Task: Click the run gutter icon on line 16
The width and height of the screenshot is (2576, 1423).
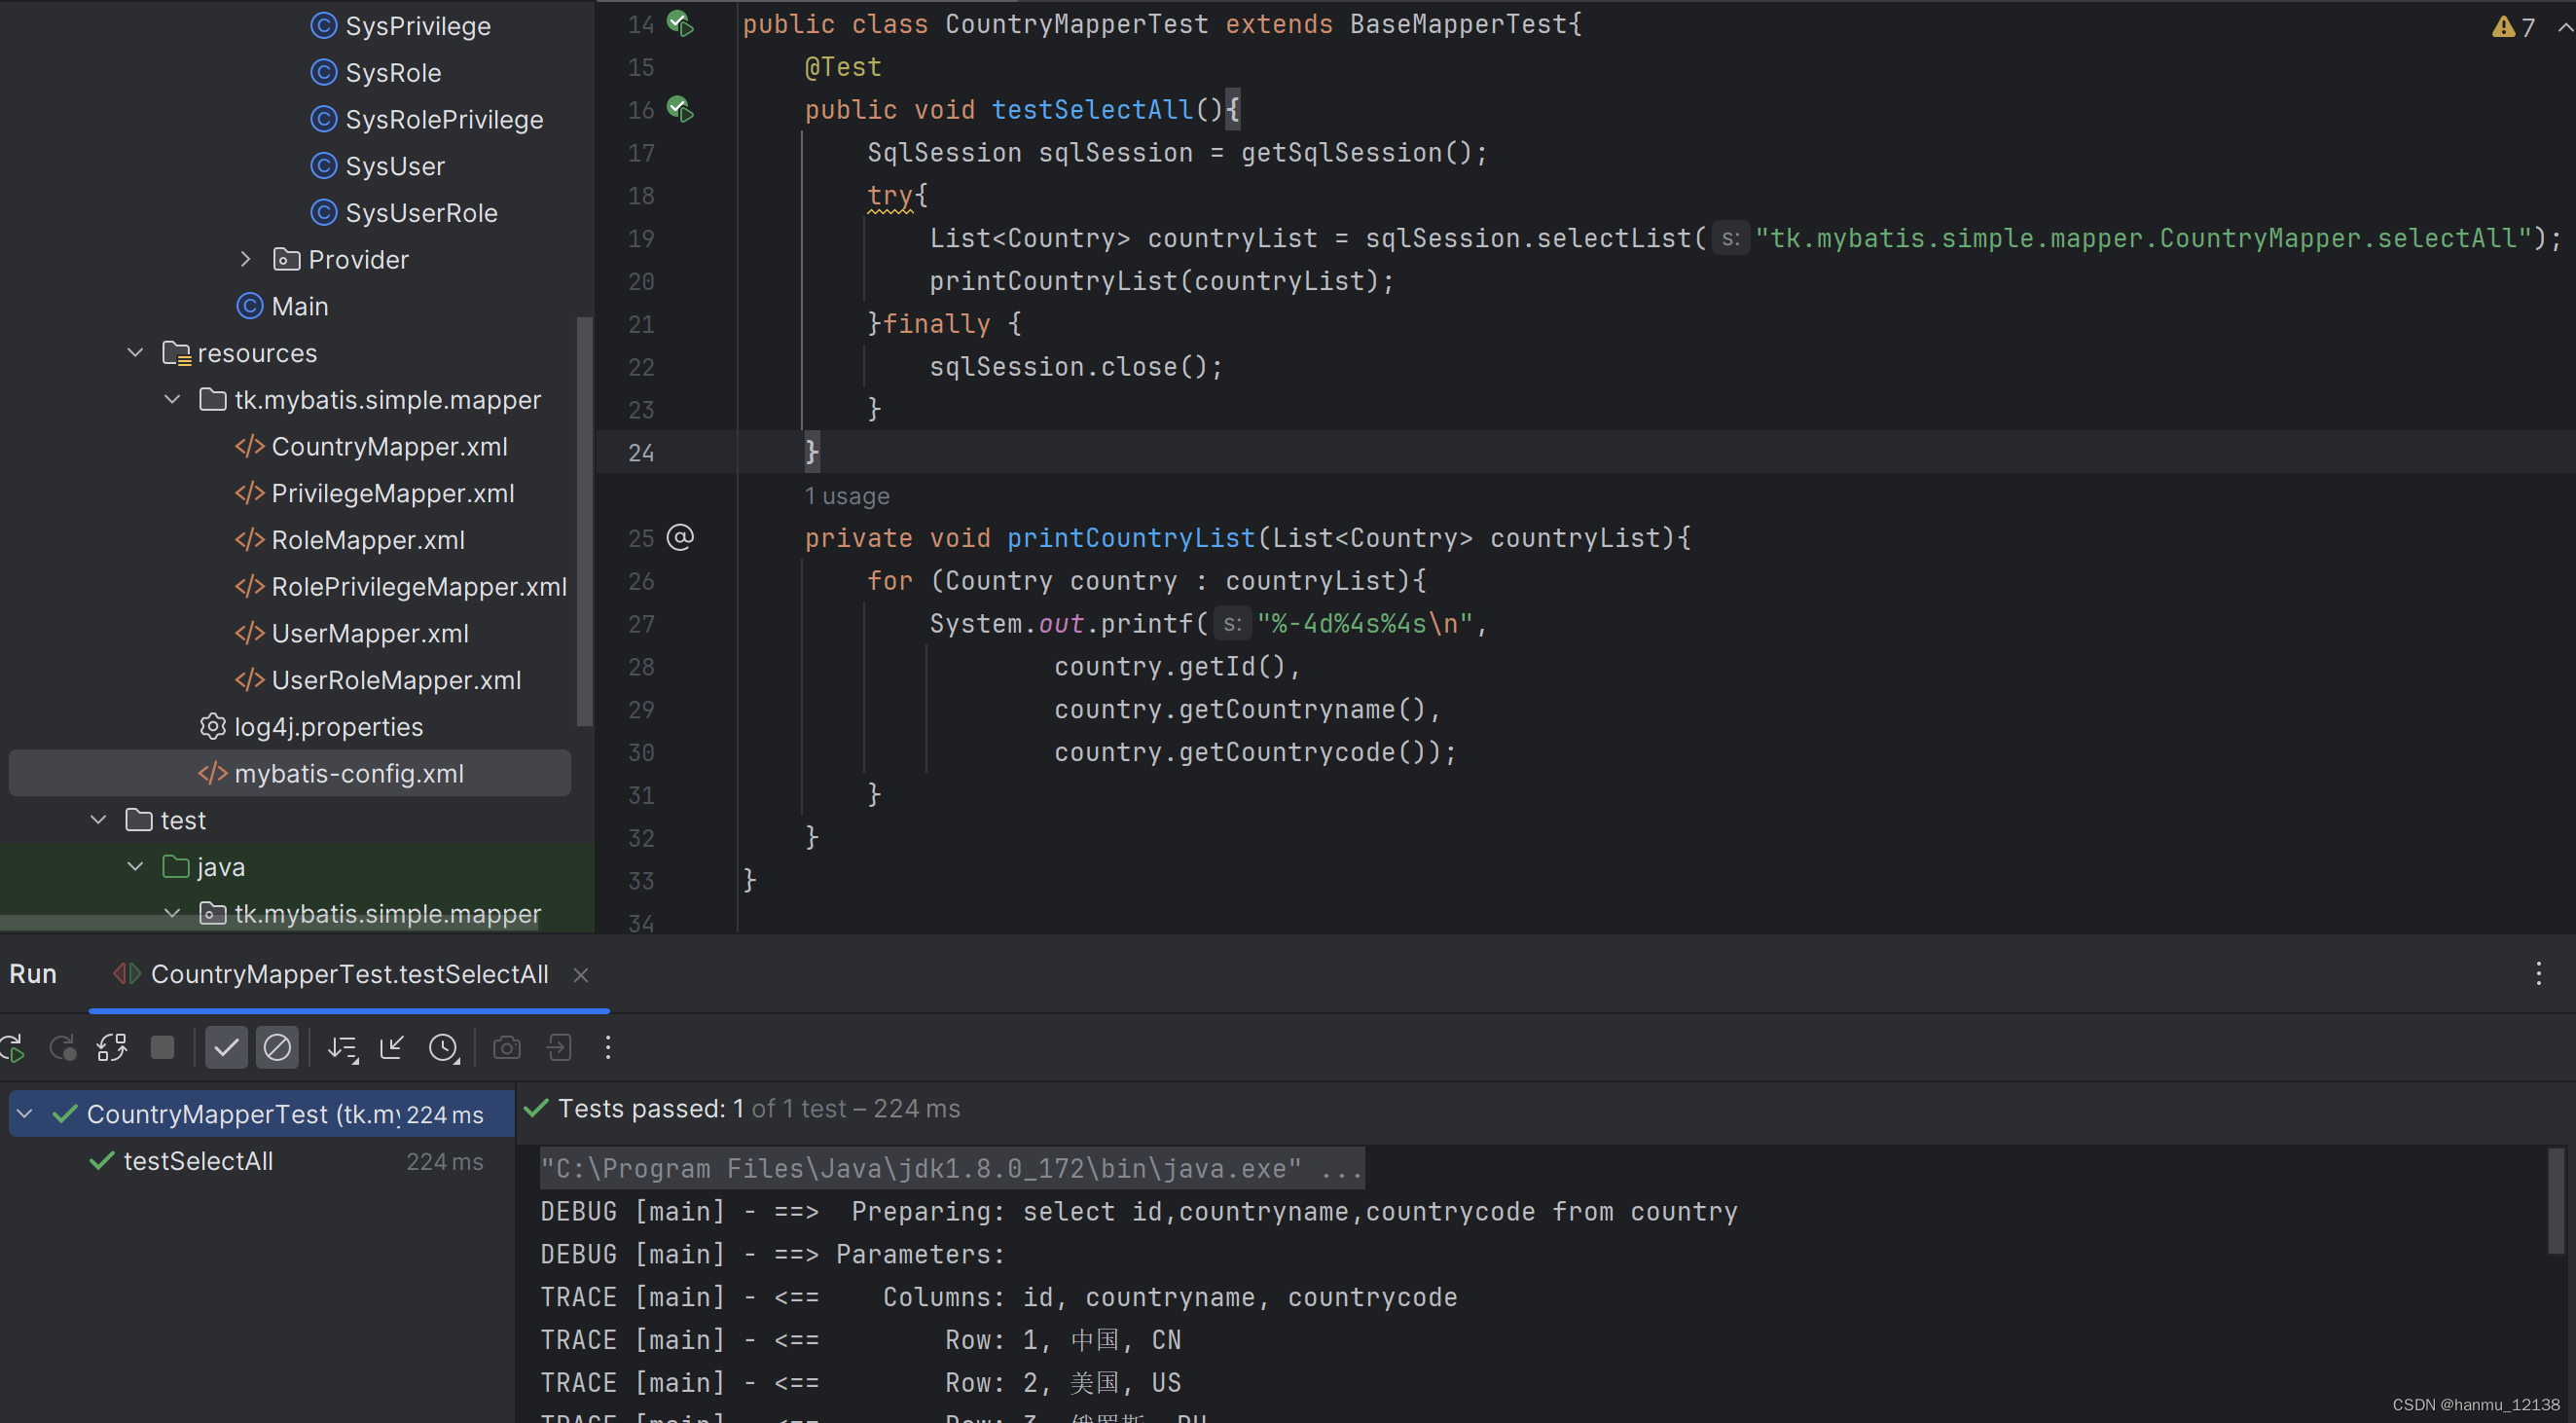Action: pyautogui.click(x=681, y=110)
